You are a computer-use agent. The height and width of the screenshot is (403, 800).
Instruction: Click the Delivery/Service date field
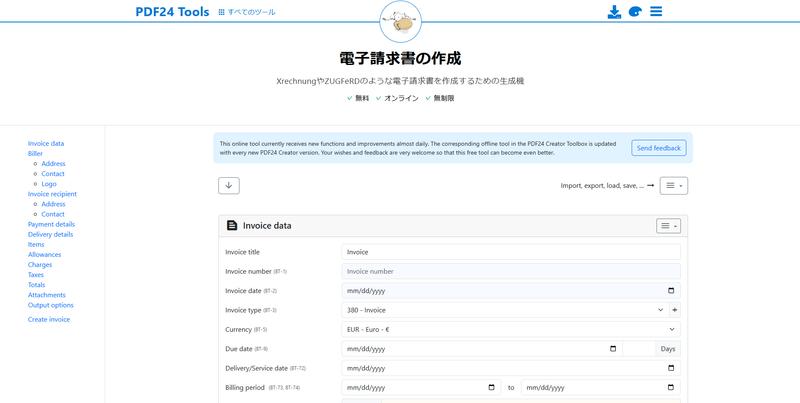click(x=511, y=368)
